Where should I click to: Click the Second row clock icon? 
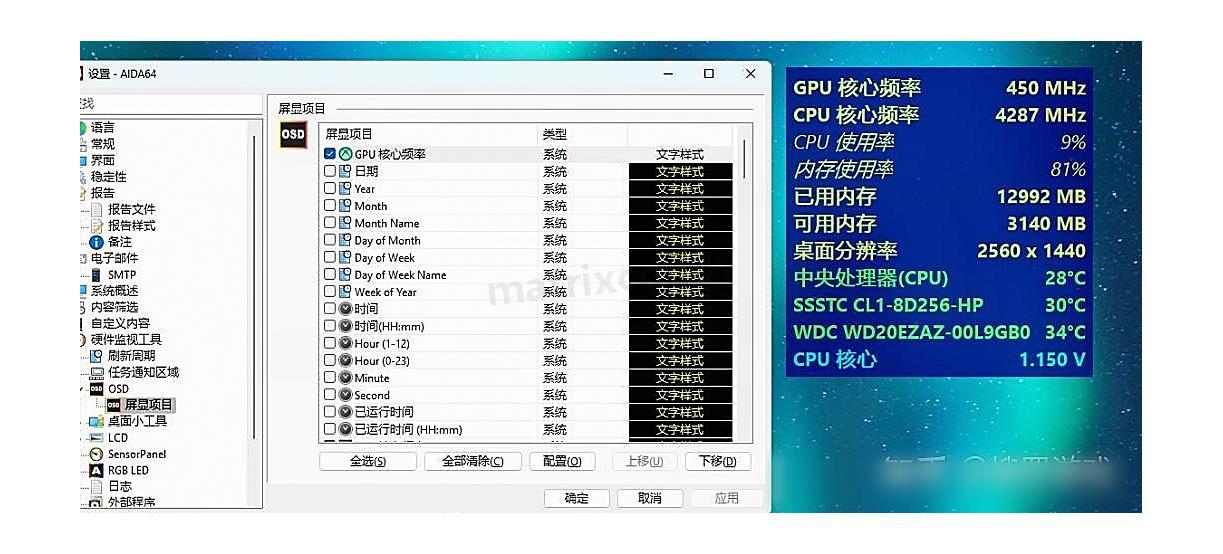pos(345,395)
